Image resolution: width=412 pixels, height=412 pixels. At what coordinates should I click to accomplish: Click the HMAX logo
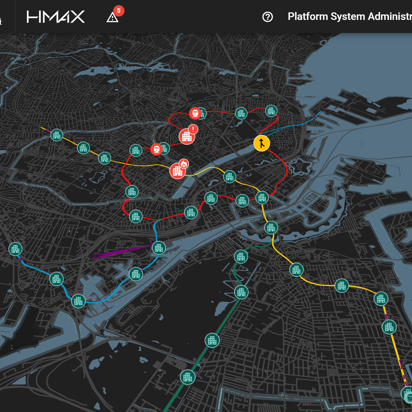(x=56, y=17)
